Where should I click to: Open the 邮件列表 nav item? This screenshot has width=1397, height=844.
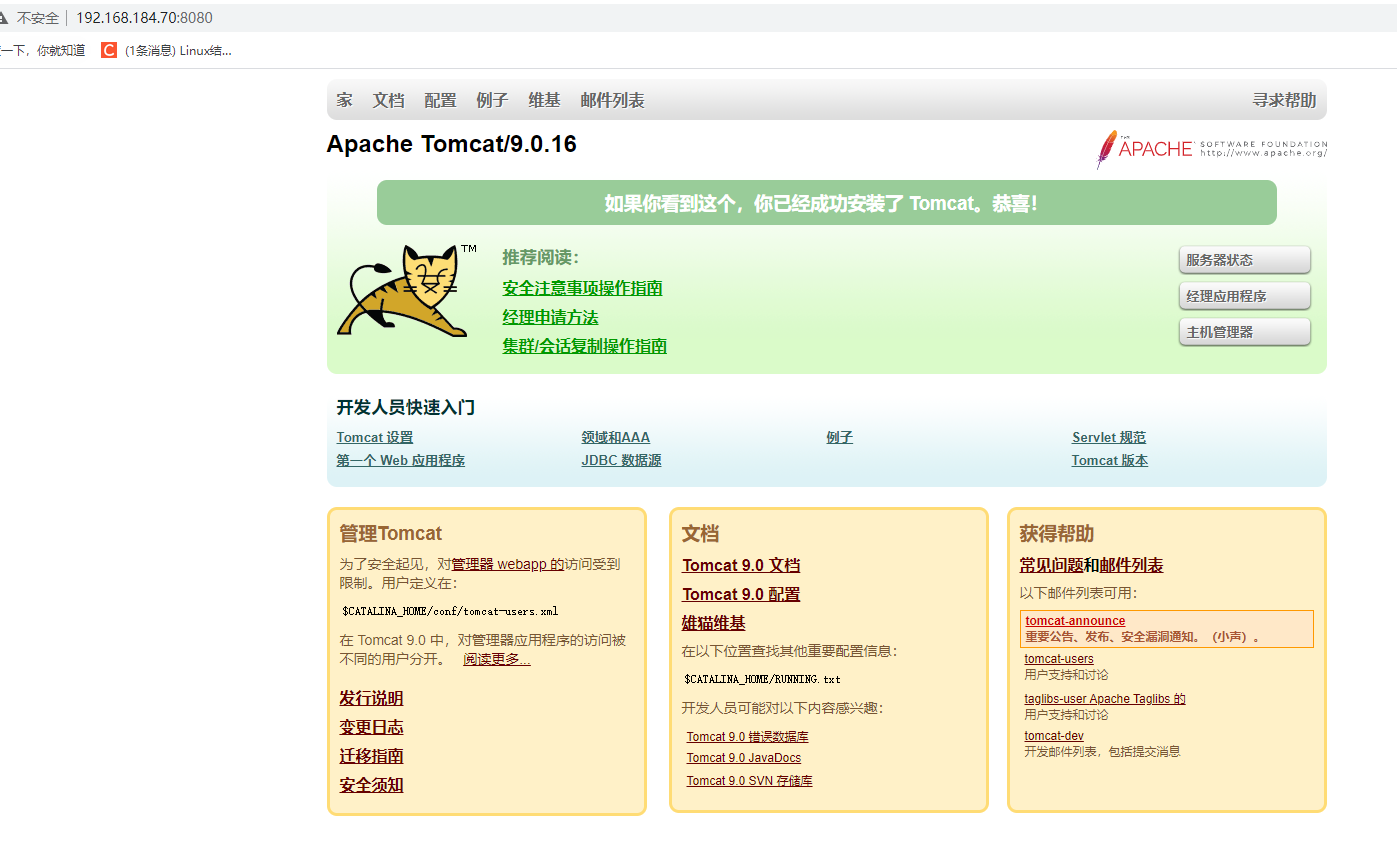point(612,100)
